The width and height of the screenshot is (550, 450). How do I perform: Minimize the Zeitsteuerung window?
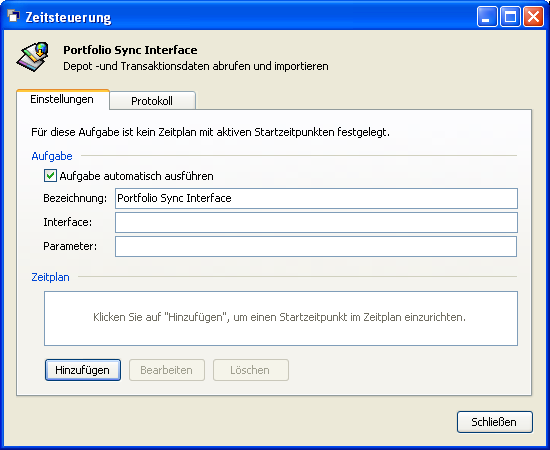click(487, 16)
